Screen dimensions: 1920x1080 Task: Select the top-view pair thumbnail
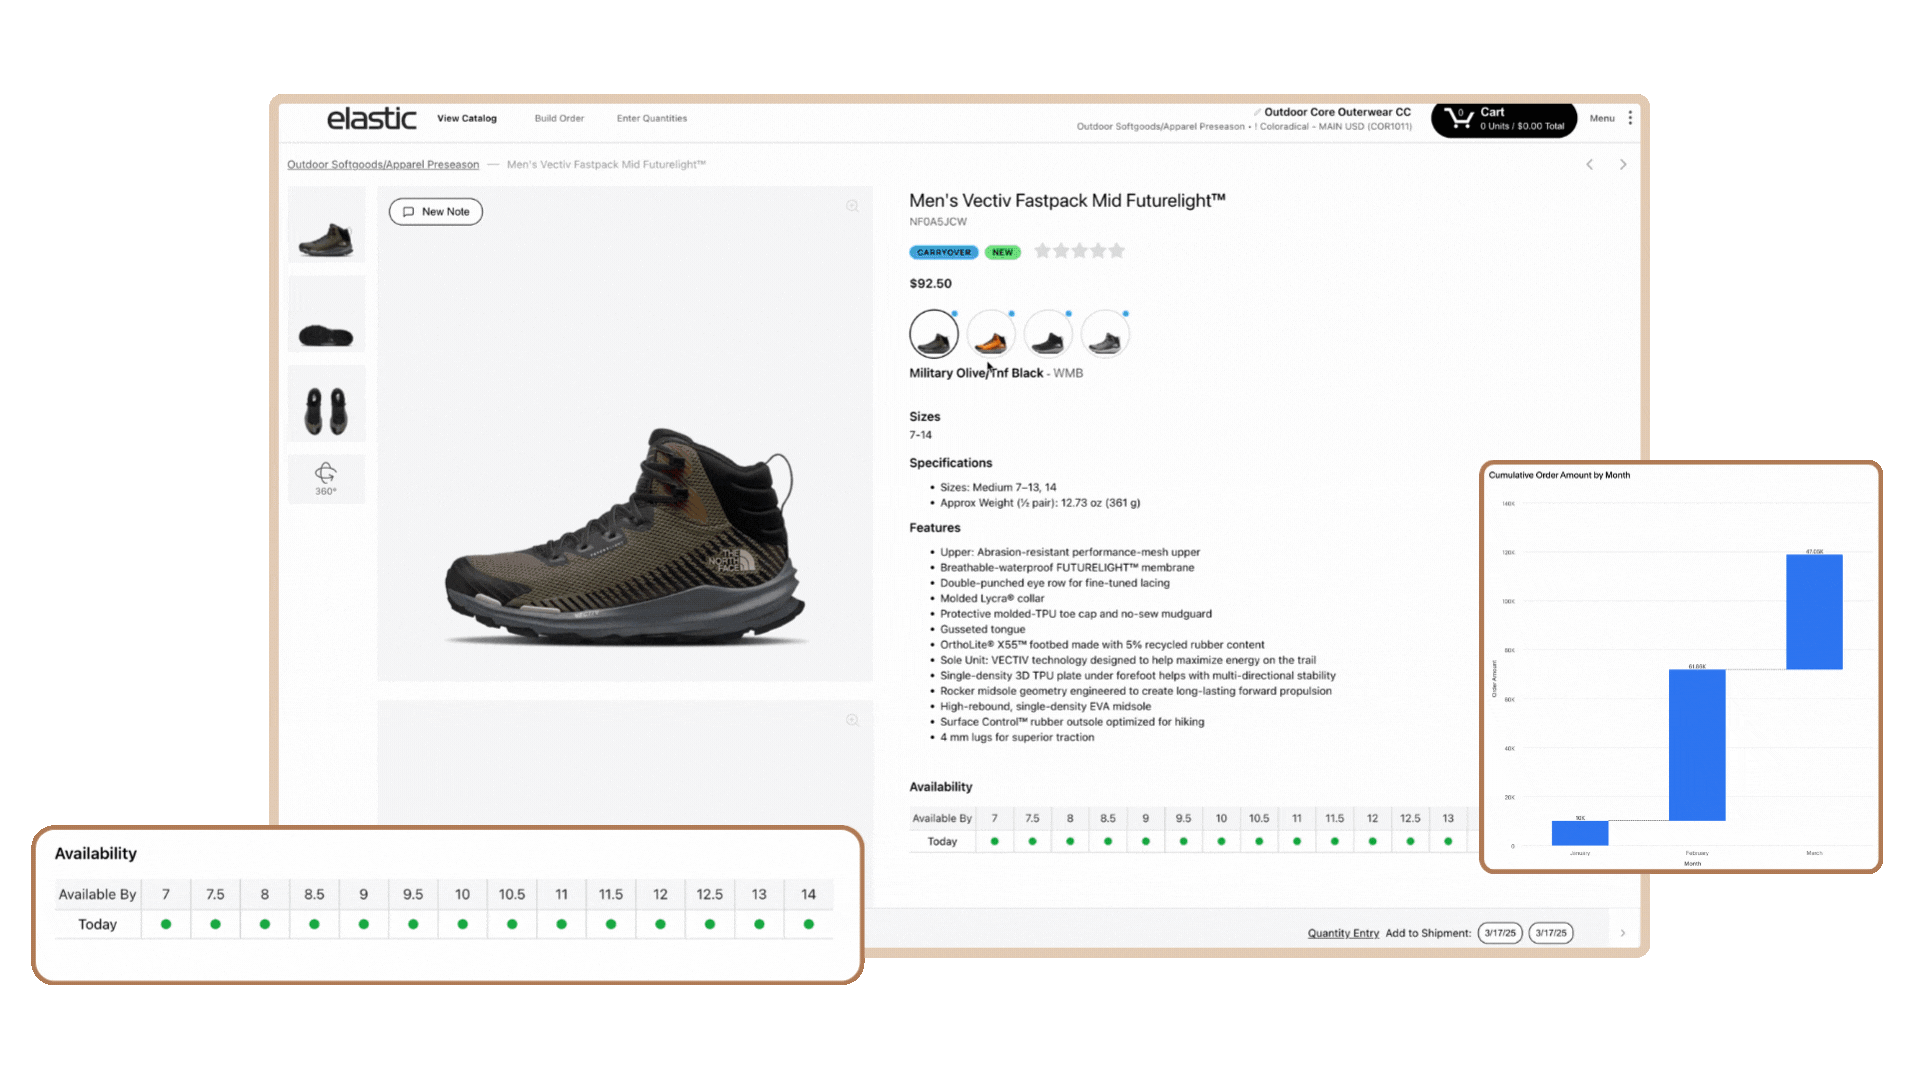click(x=326, y=404)
